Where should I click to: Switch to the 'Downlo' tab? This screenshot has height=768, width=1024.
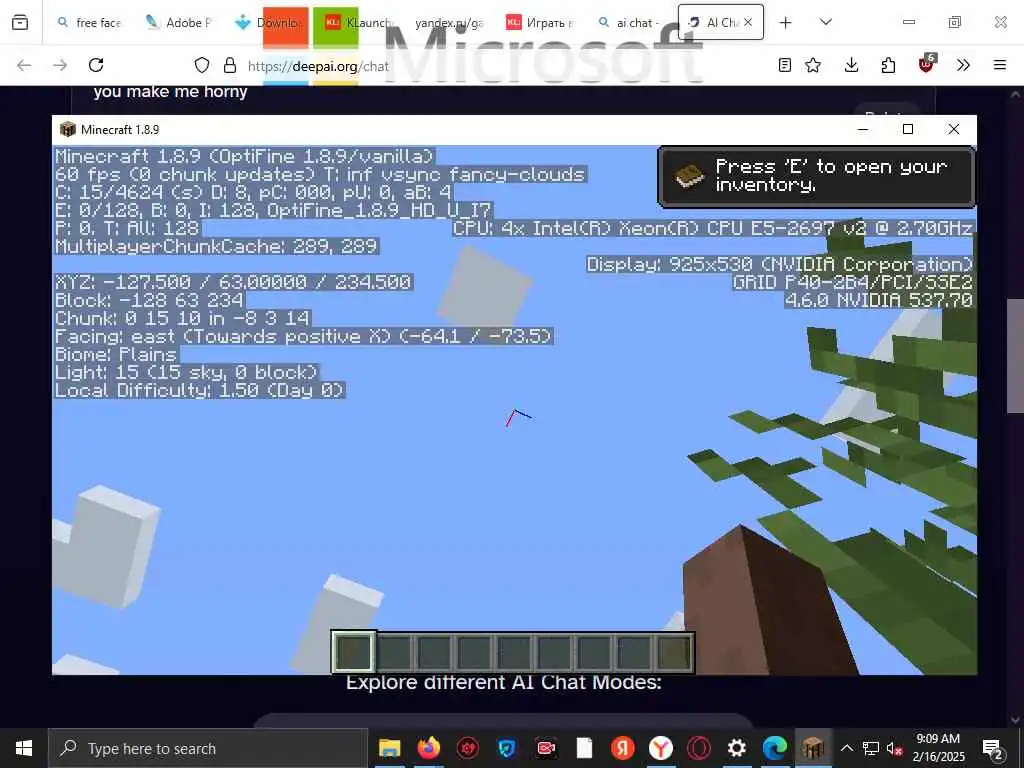point(269,22)
